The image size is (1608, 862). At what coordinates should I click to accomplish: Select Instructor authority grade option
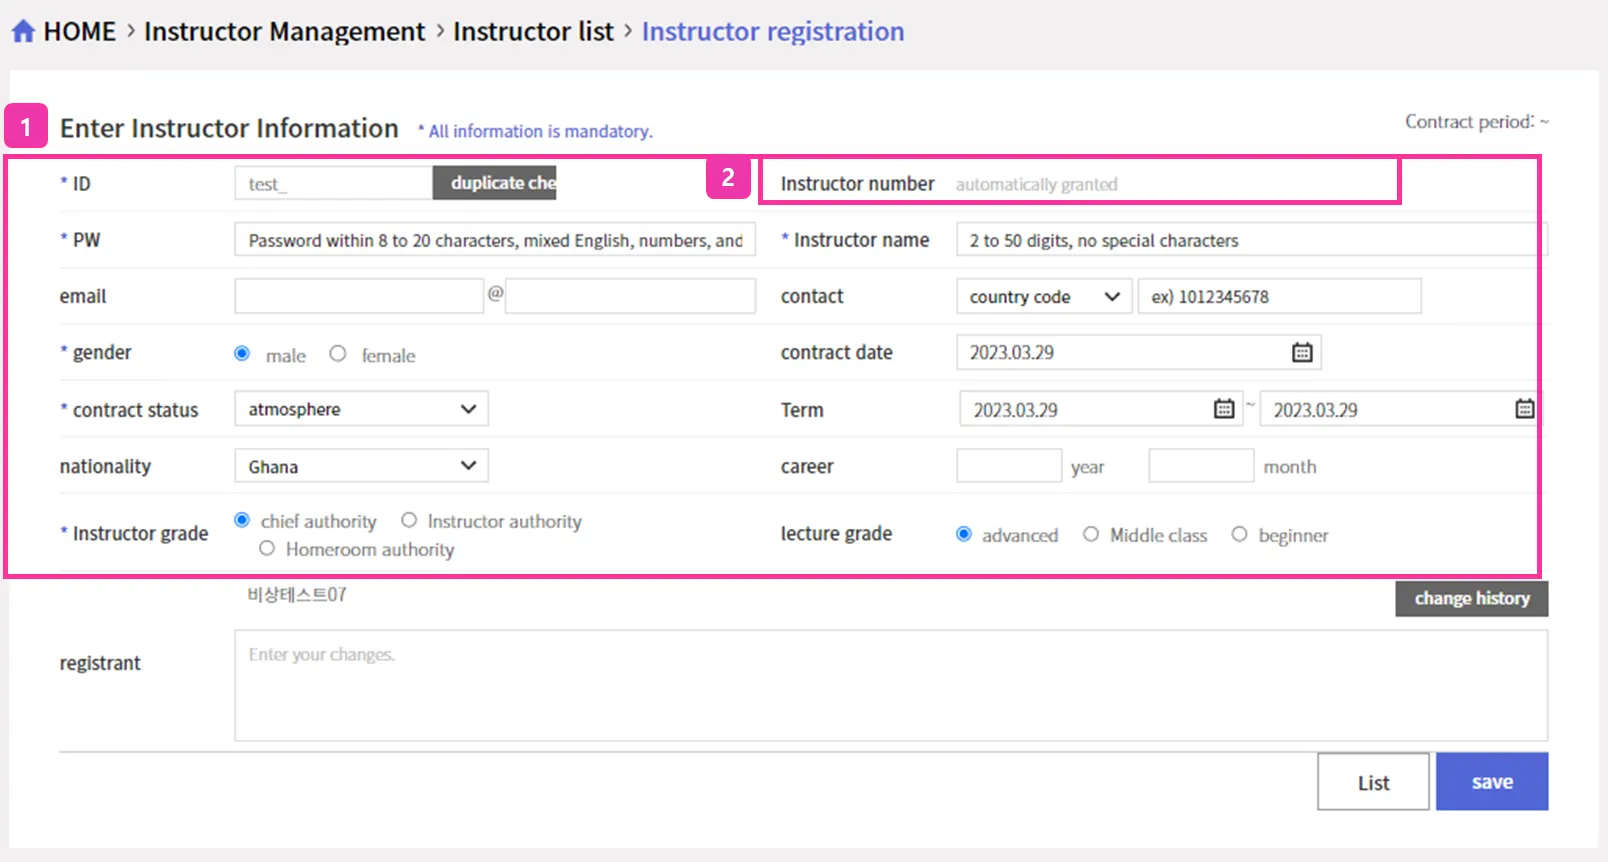409,520
